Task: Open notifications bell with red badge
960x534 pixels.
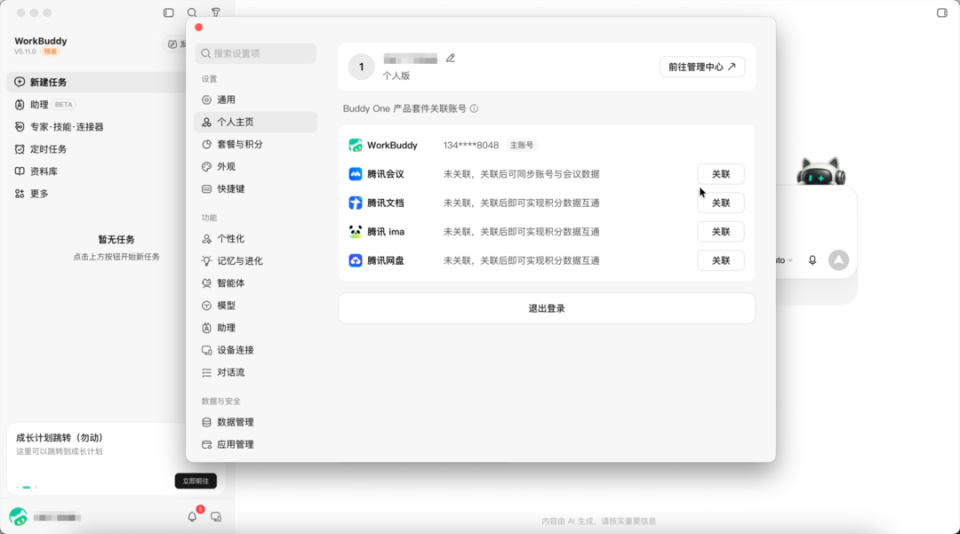Action: click(192, 517)
